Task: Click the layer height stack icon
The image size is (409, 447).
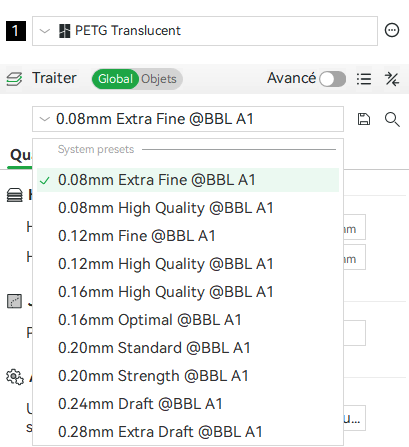Action: tap(15, 195)
